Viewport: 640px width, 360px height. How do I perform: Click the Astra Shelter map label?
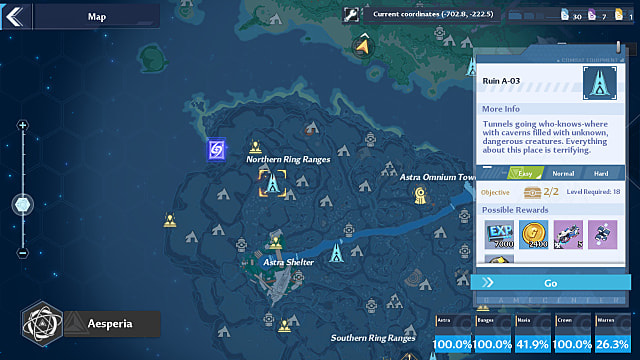point(289,262)
